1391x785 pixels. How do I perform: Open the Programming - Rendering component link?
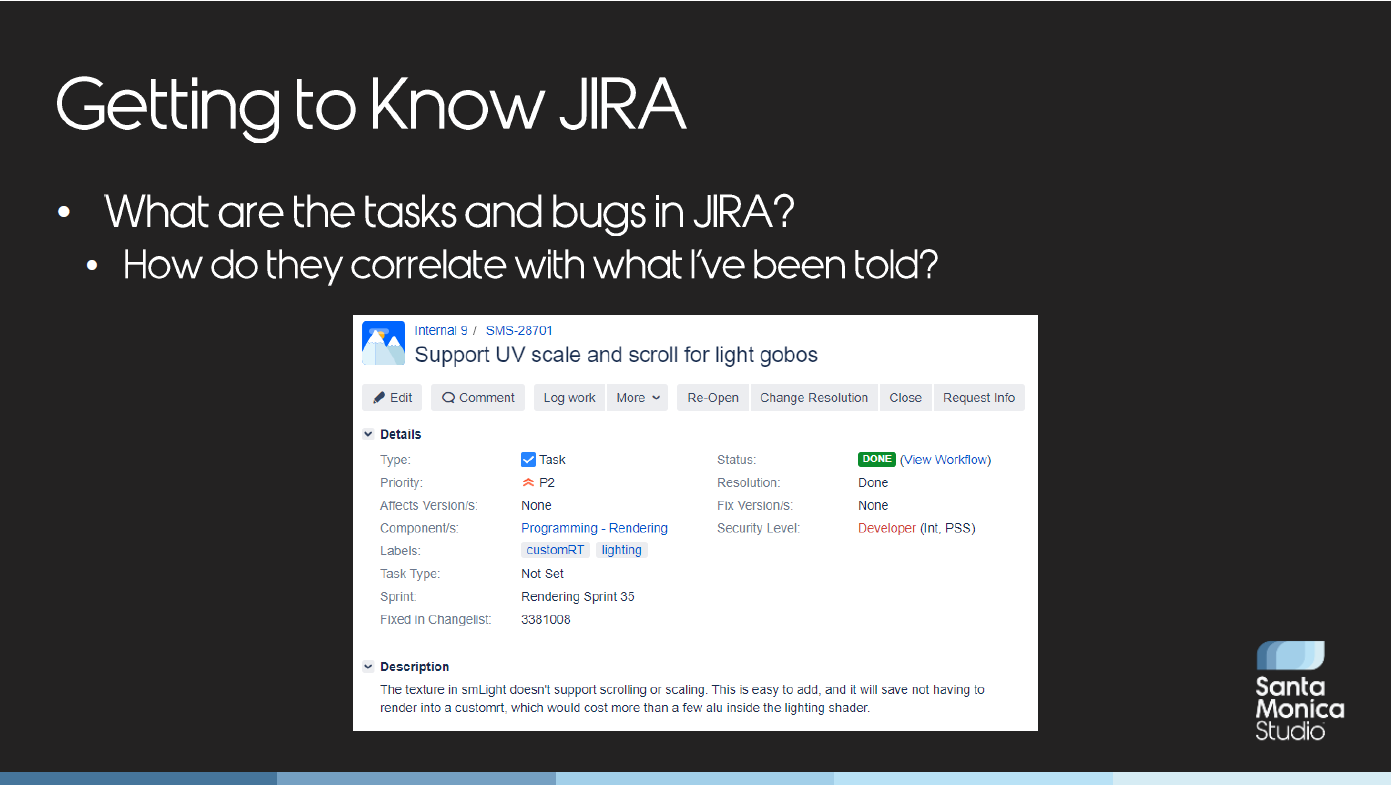coord(594,528)
